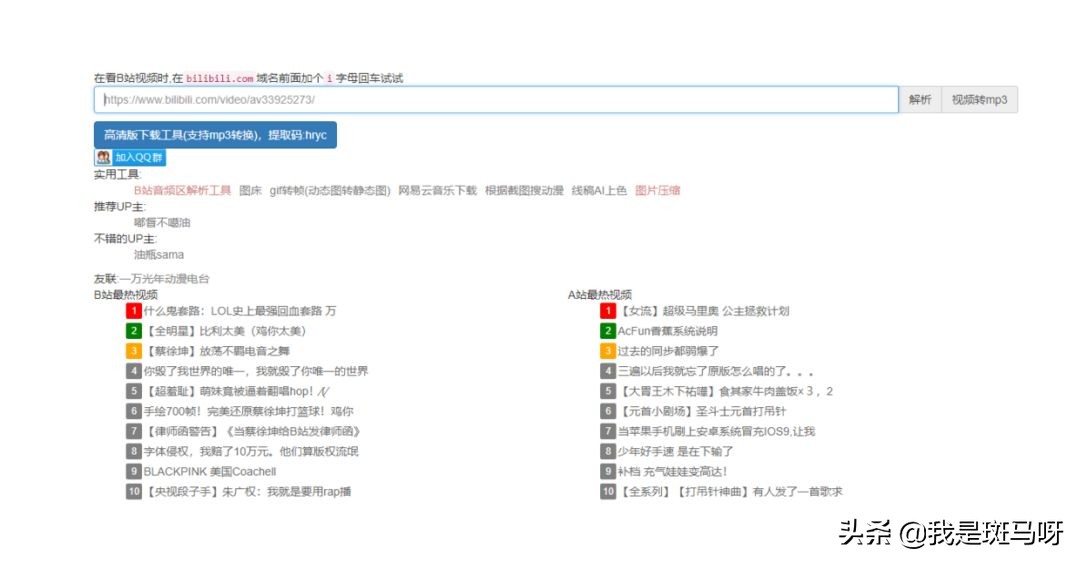Click the blue 高清版下载工具 button
Screen dimensions: 1080x563
click(x=216, y=135)
